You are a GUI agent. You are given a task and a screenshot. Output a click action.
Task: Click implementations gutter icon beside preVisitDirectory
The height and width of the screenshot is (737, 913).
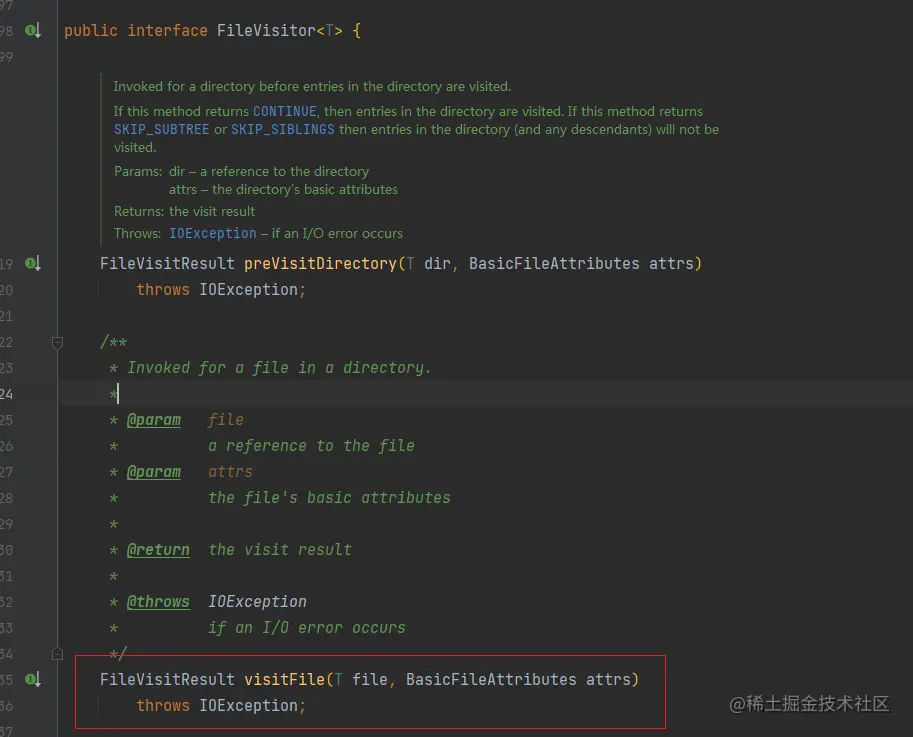(x=33, y=264)
